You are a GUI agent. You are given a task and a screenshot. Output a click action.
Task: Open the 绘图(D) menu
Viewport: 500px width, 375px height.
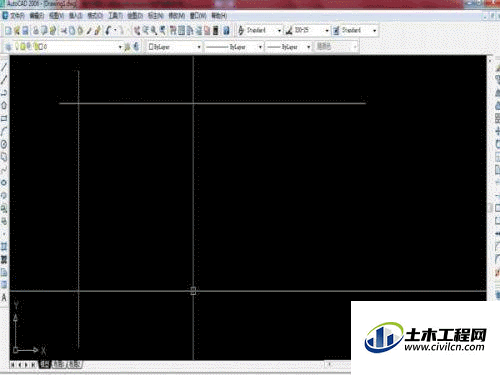(x=135, y=16)
